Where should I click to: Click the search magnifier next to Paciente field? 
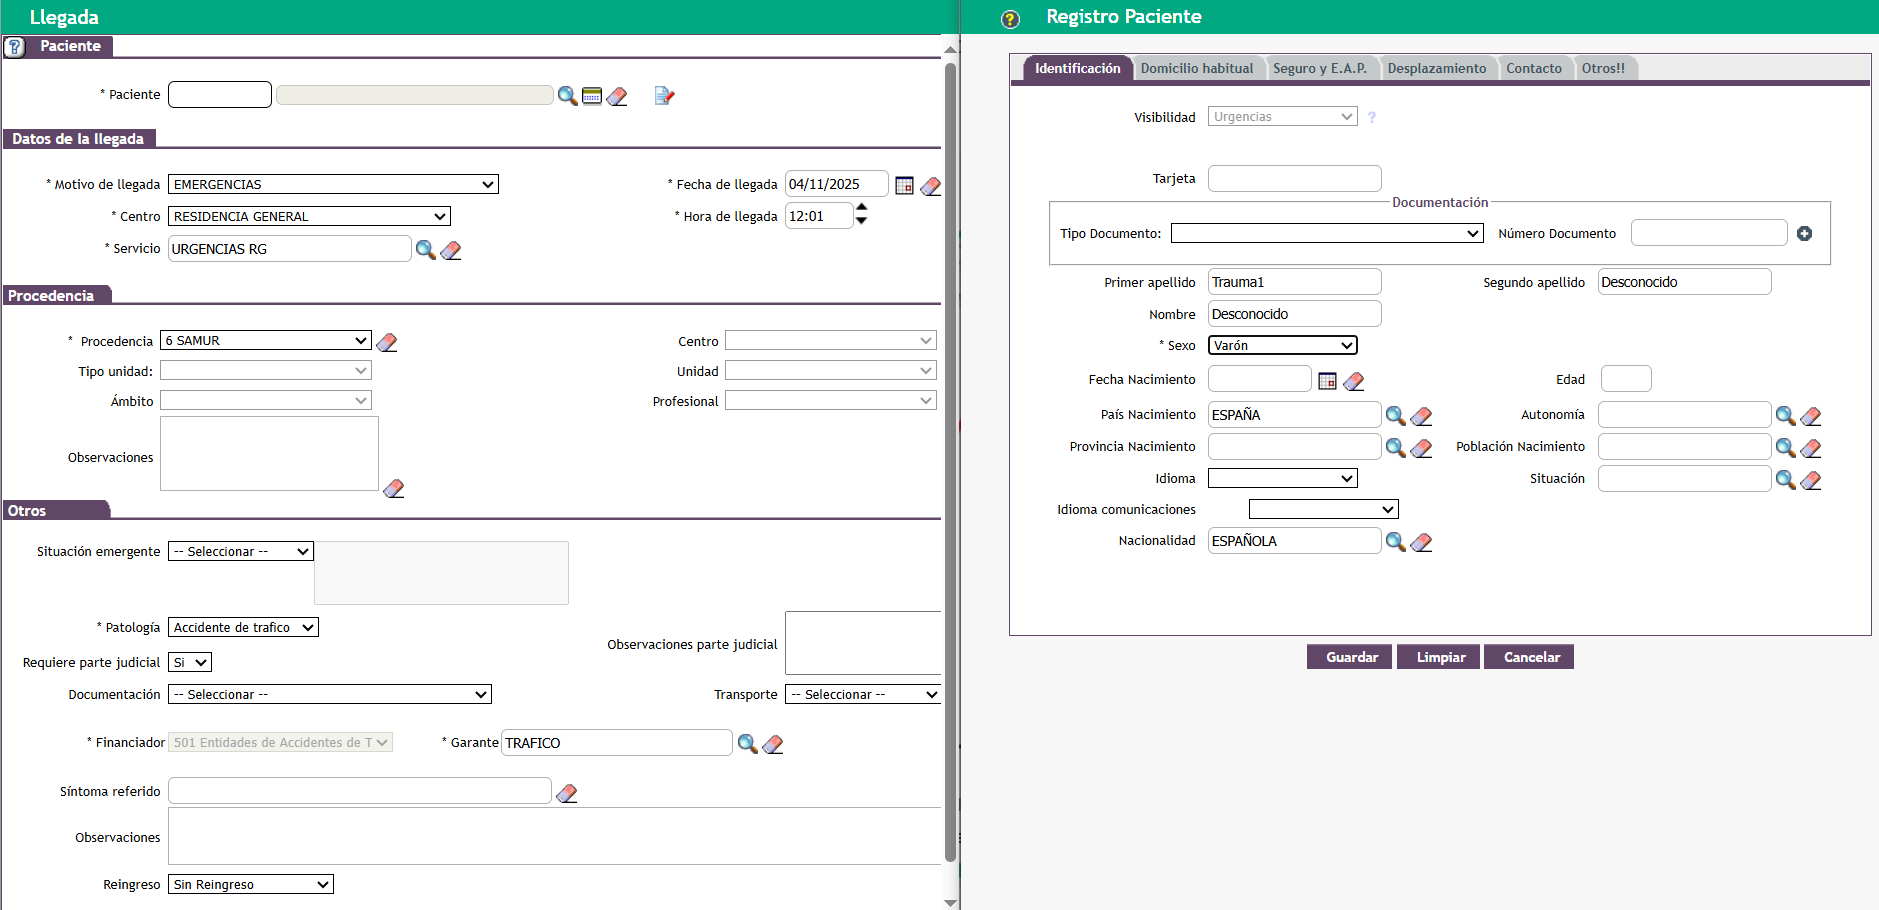(x=567, y=96)
